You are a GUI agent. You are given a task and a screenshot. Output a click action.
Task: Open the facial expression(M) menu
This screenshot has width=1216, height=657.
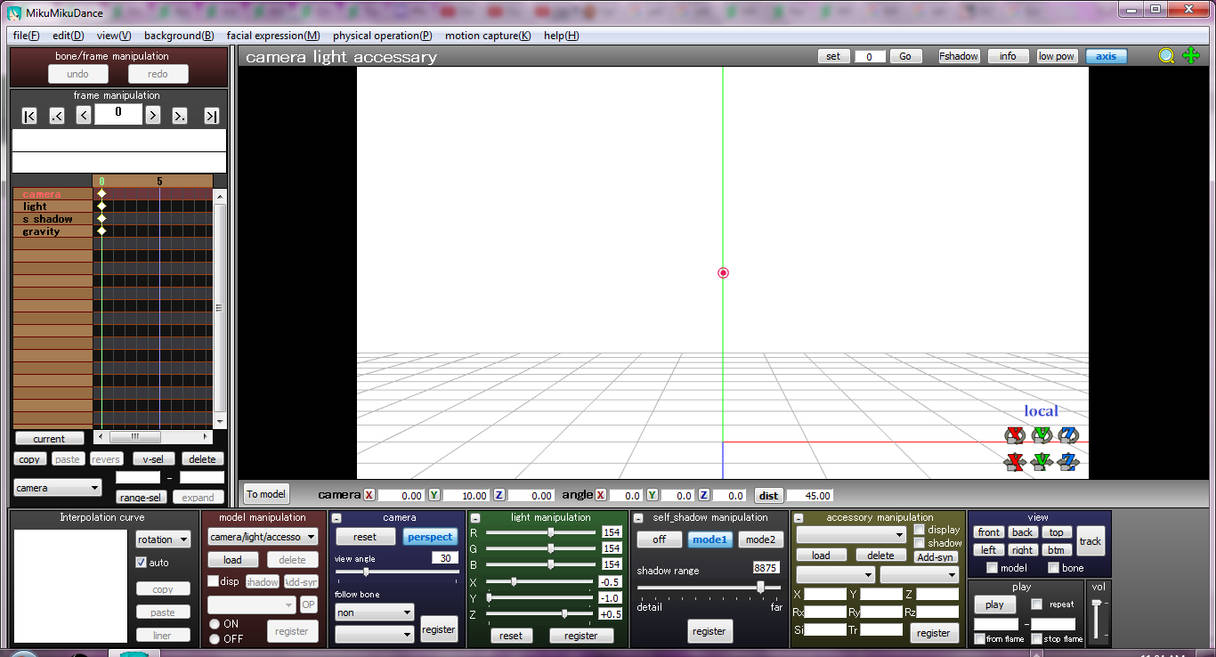tap(273, 35)
